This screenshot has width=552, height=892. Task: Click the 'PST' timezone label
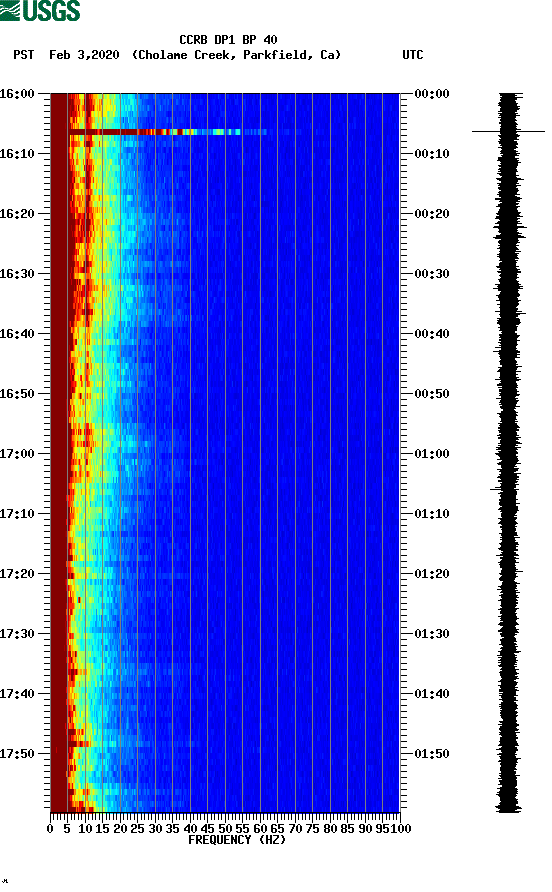24,55
